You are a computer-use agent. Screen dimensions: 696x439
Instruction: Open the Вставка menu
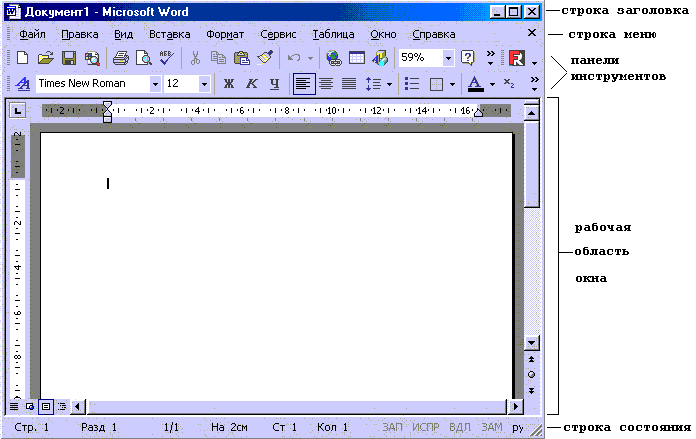170,34
